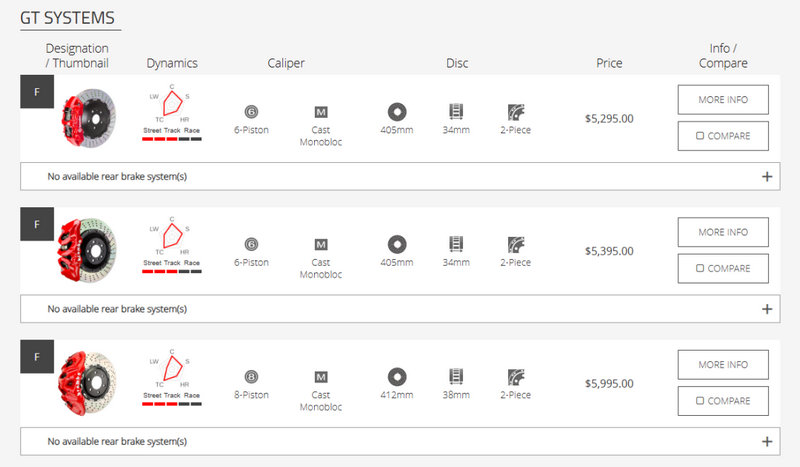Expand rear brake systems under first product
Image resolution: width=800 pixels, height=467 pixels.
(767, 177)
